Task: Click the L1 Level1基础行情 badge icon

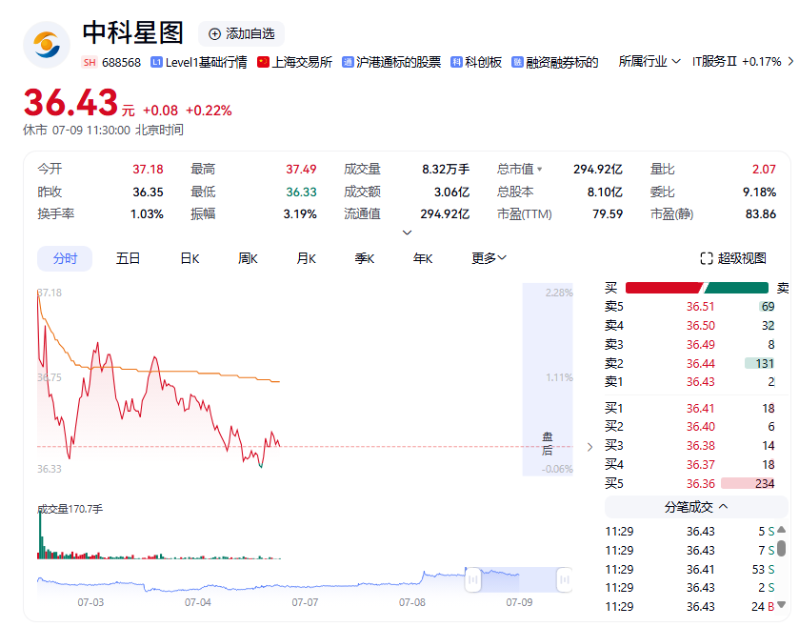Action: click(156, 62)
